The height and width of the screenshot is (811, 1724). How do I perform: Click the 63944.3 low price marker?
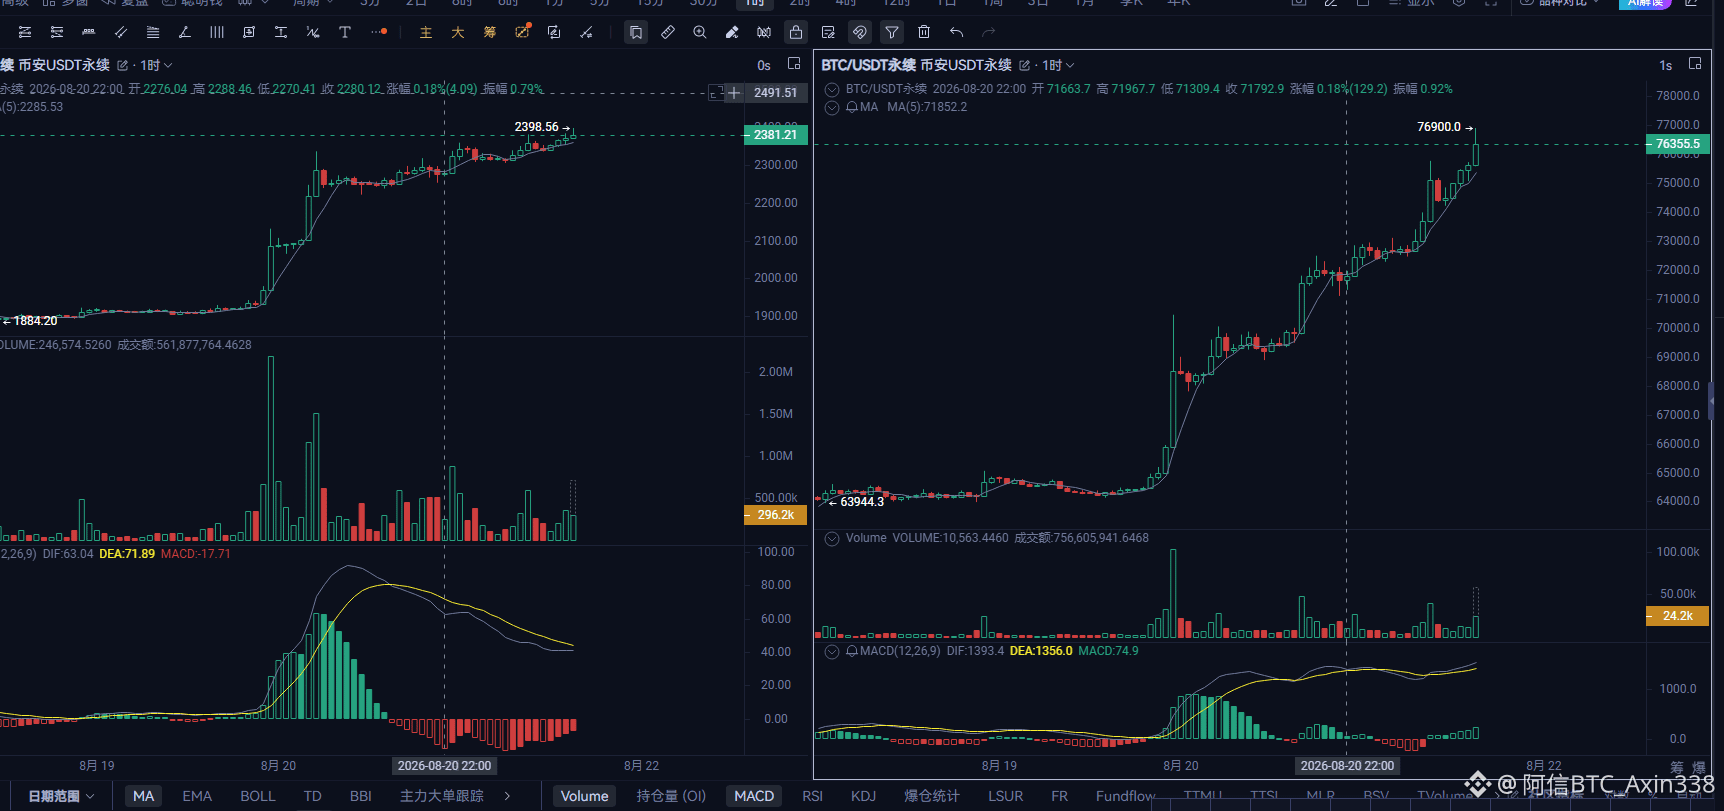[857, 502]
